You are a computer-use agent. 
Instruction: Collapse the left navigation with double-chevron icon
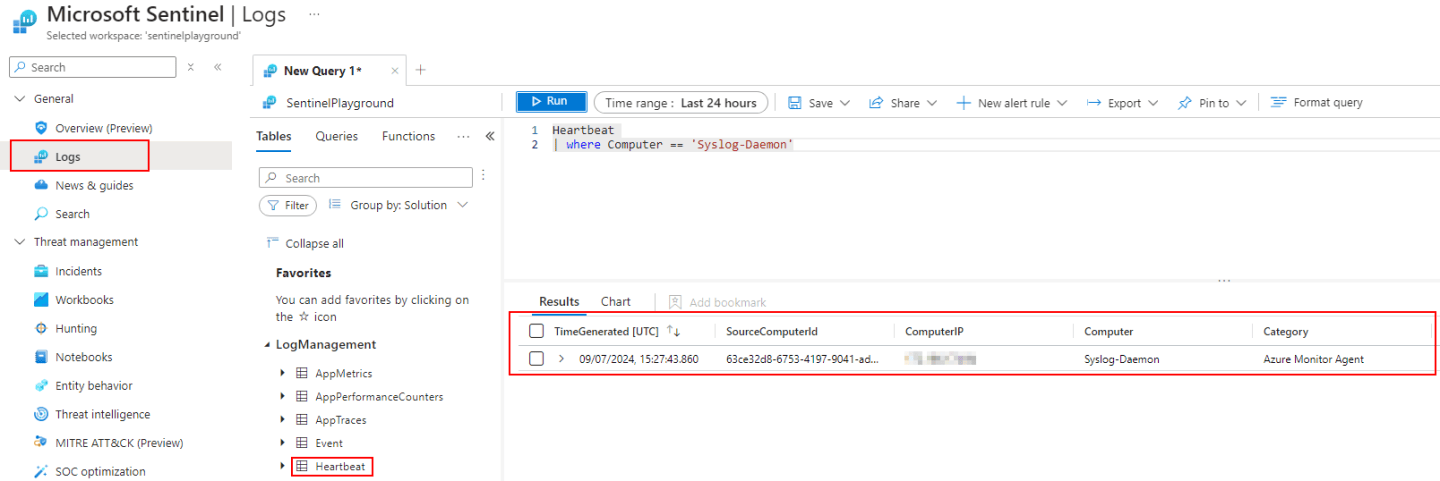[x=217, y=67]
